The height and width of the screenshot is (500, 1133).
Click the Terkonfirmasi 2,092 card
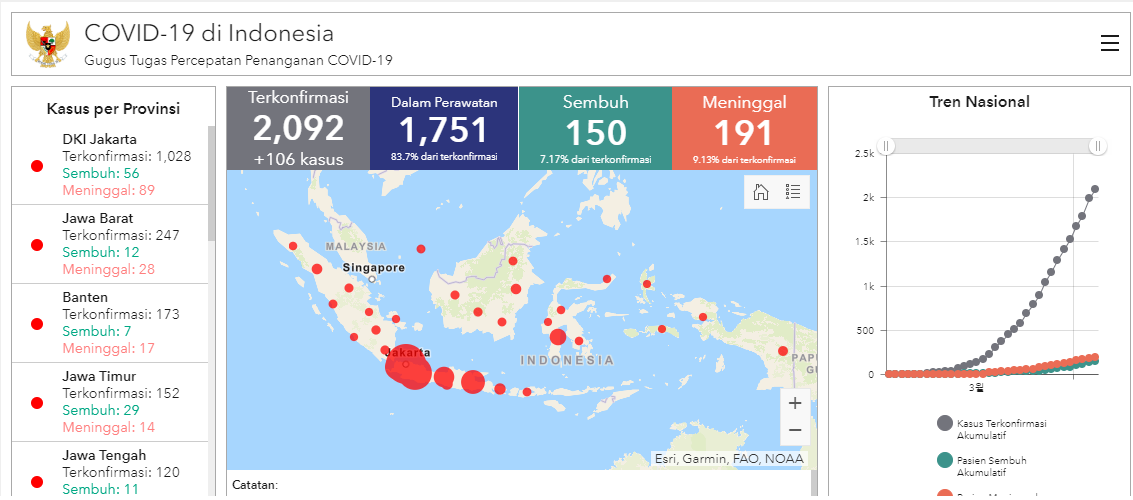[x=298, y=129]
